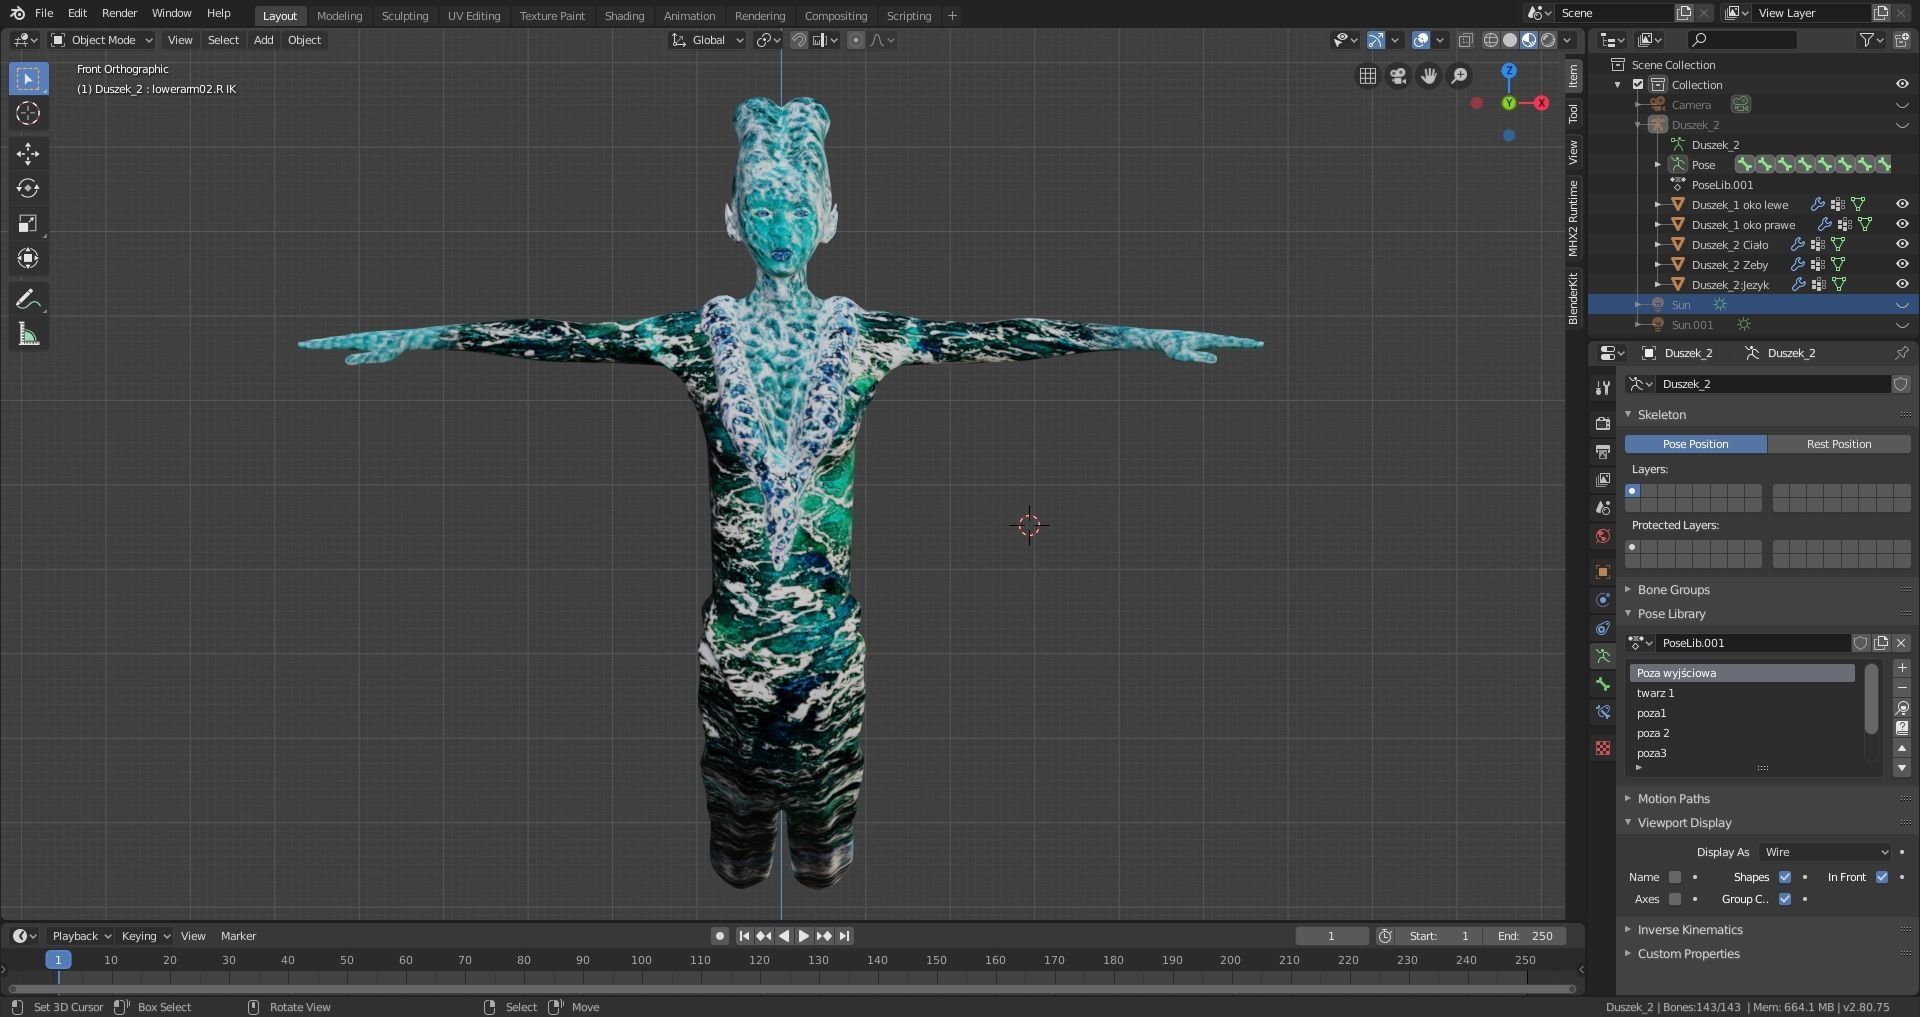Click Pose Position button

coord(1695,444)
